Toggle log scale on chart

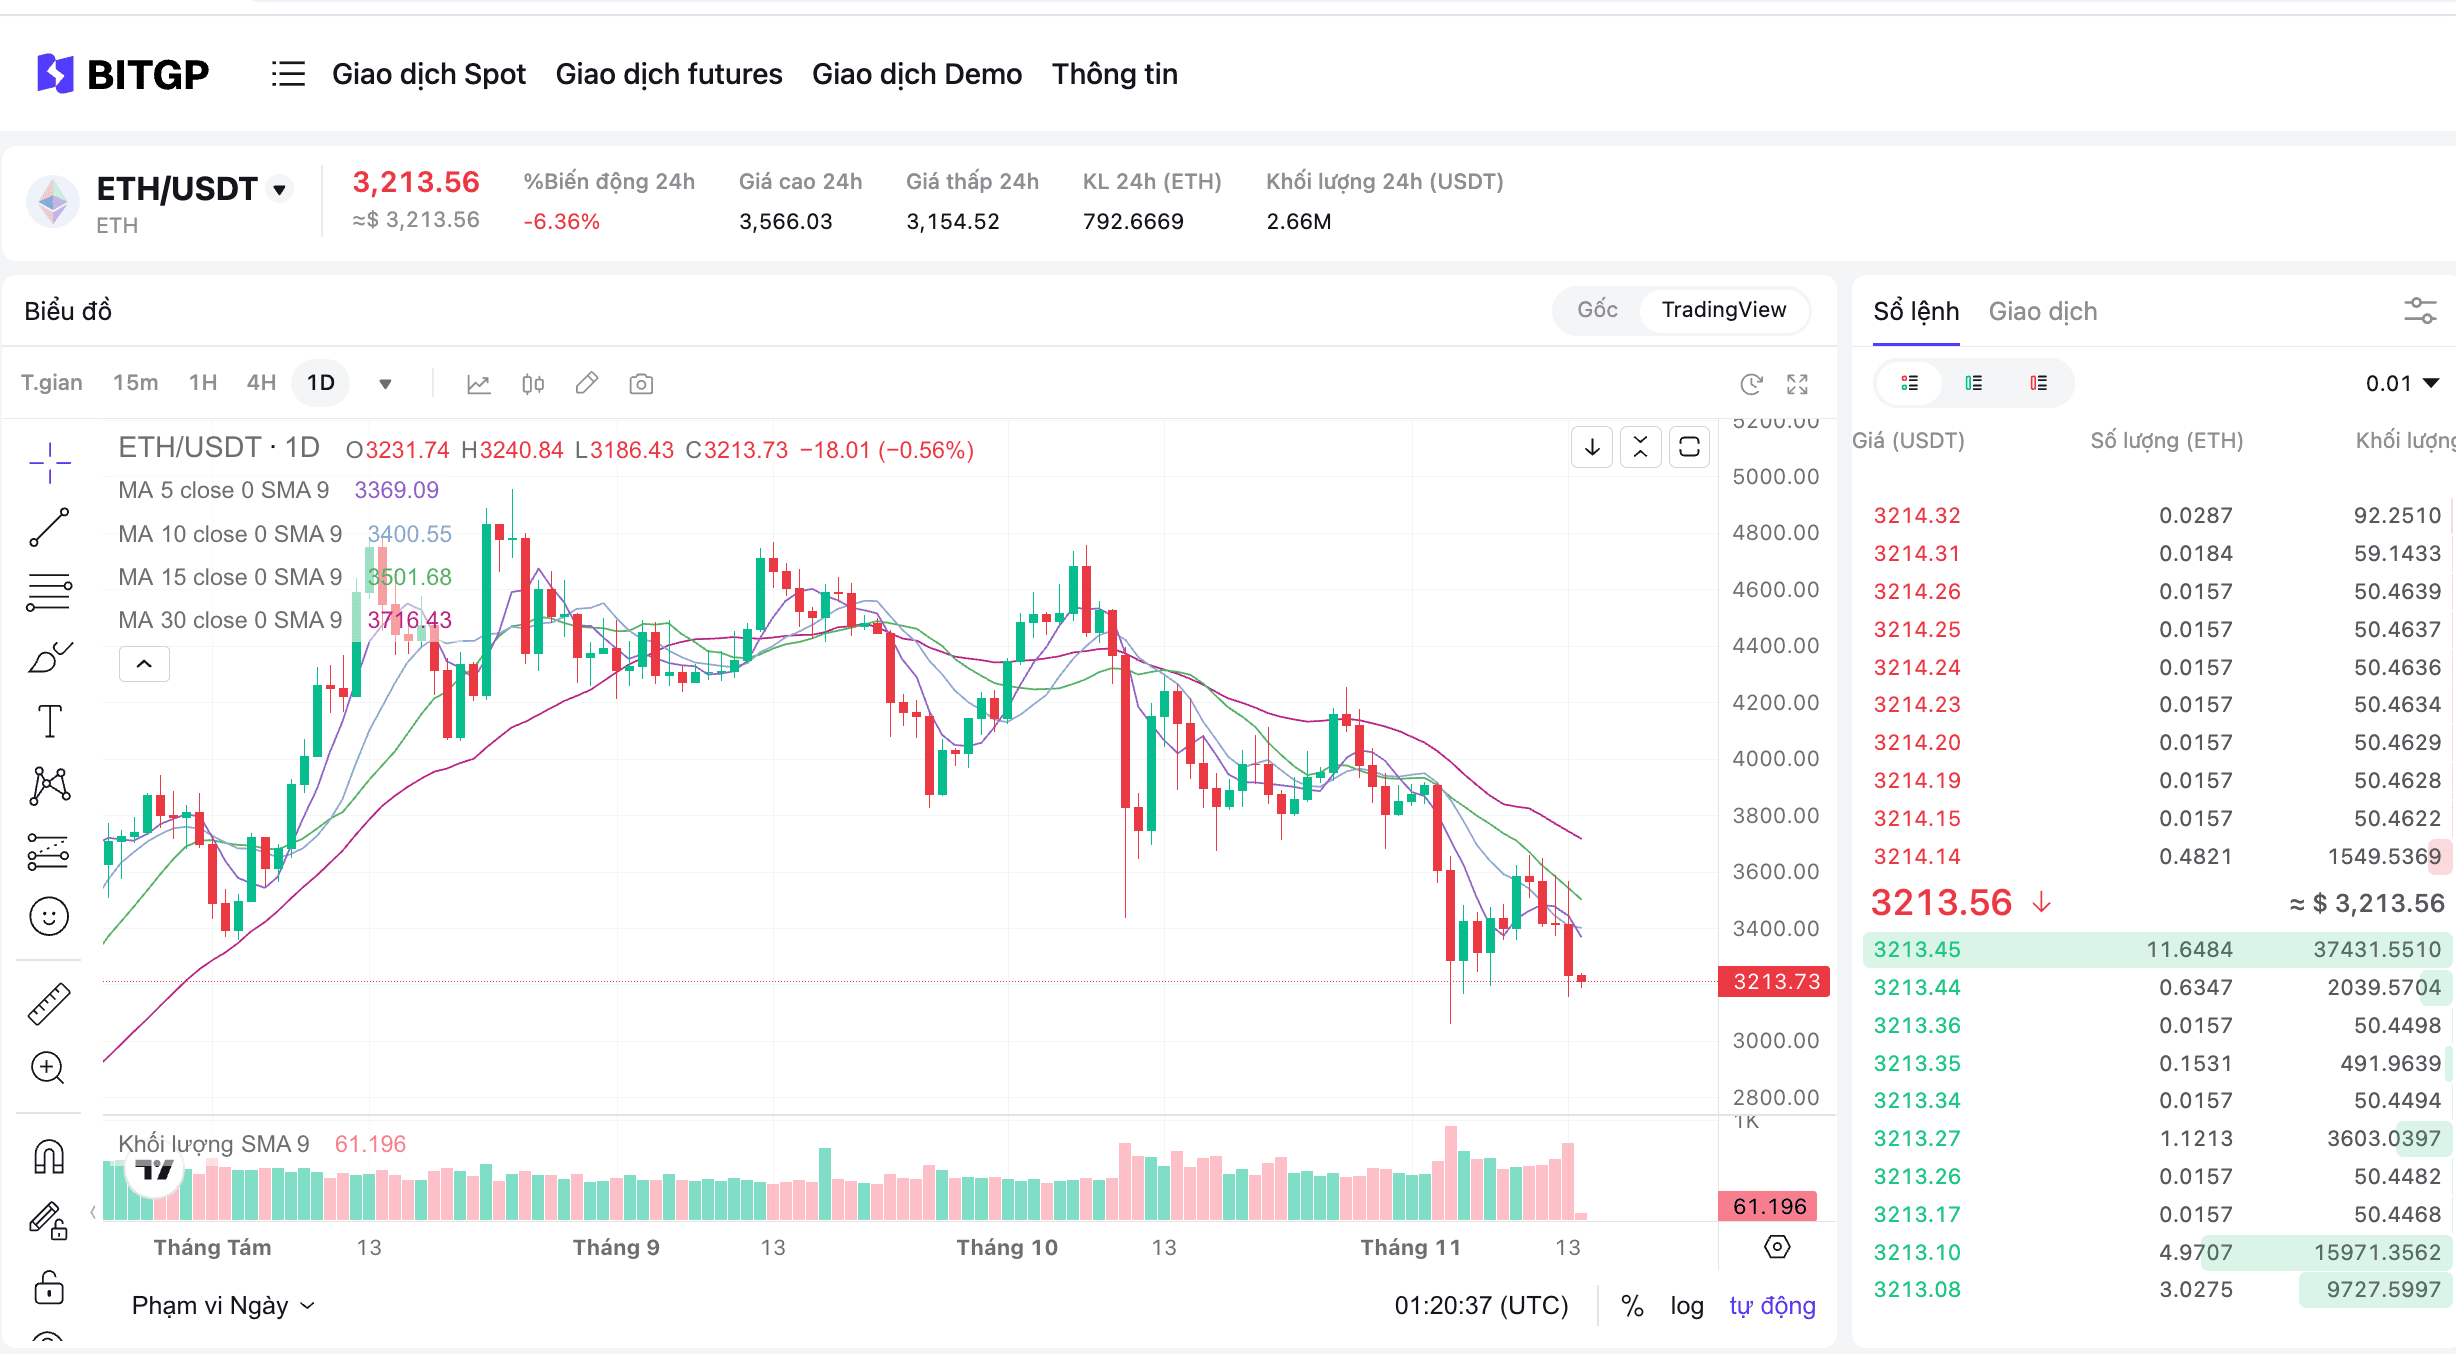pos(1686,1306)
